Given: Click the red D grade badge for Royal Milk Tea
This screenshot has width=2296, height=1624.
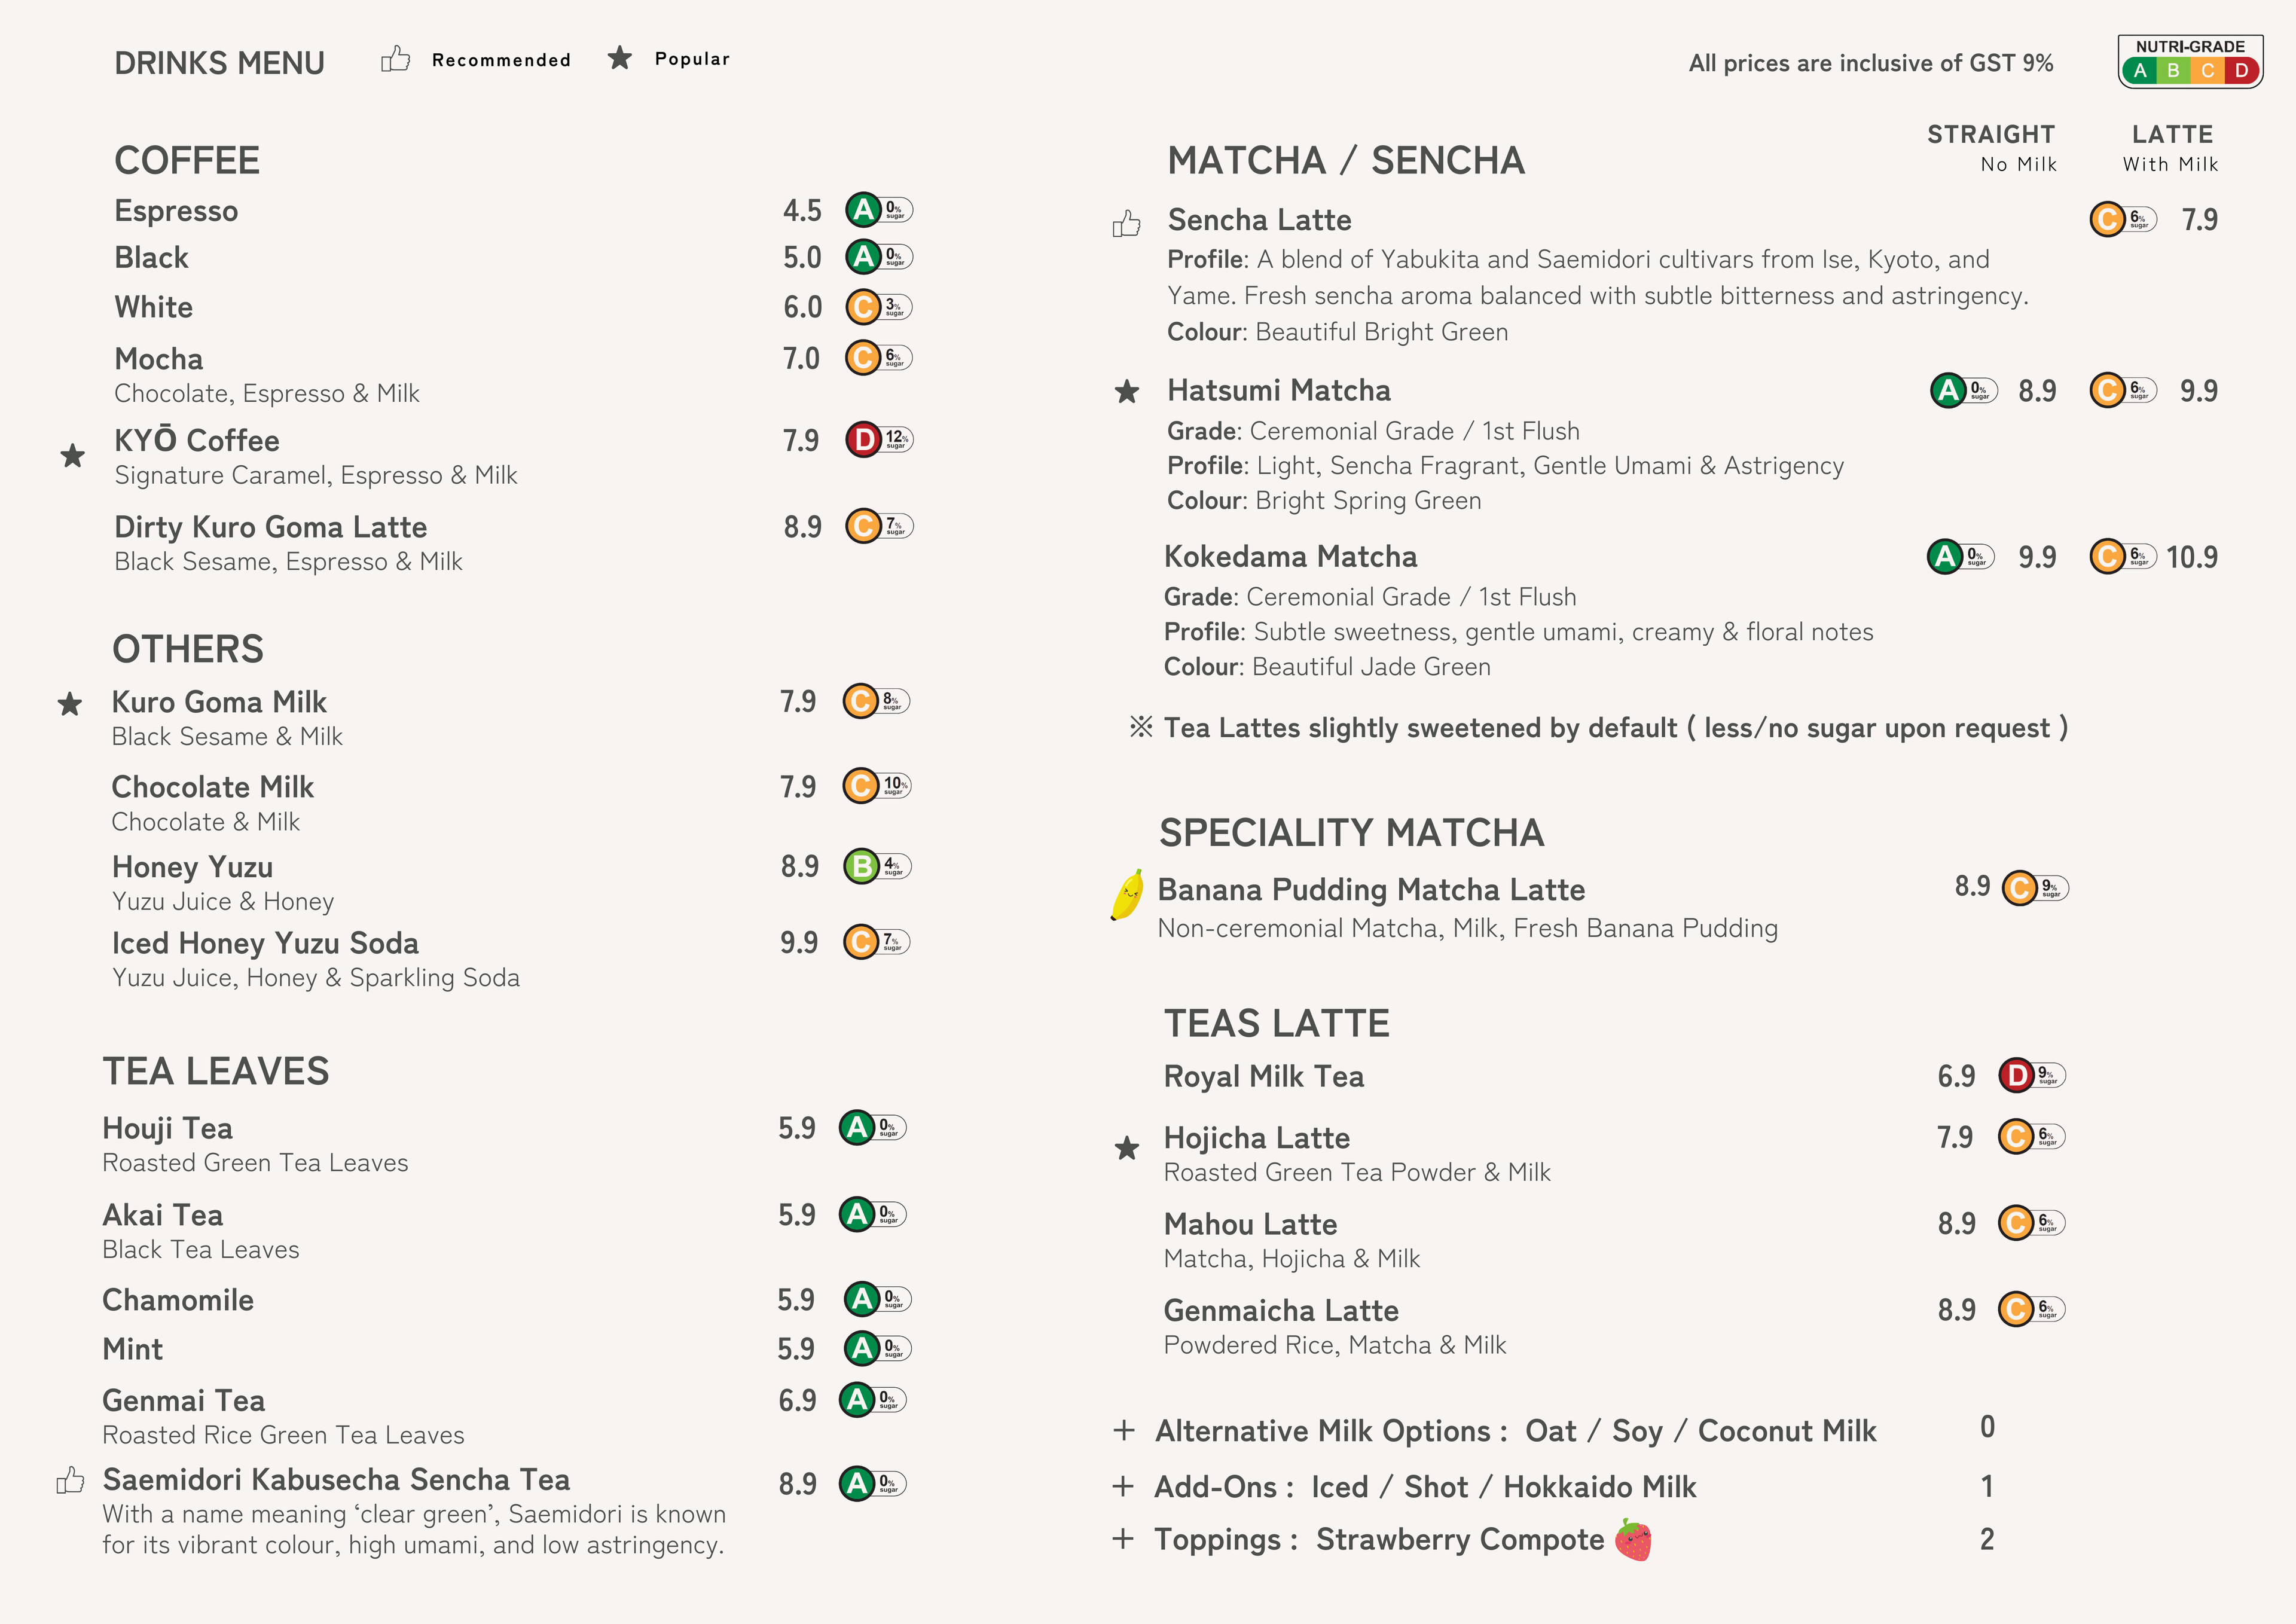Looking at the screenshot, I should [x=2016, y=1075].
